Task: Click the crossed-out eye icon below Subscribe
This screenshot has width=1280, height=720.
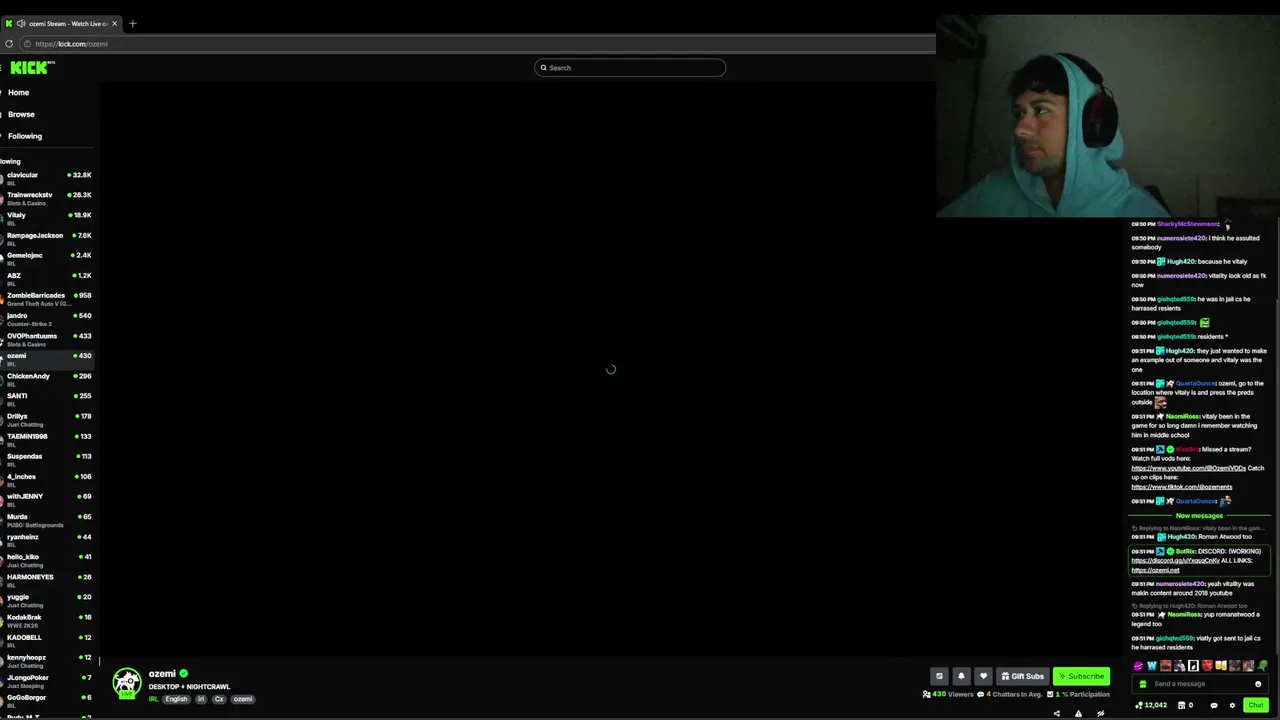Action: point(1100,713)
